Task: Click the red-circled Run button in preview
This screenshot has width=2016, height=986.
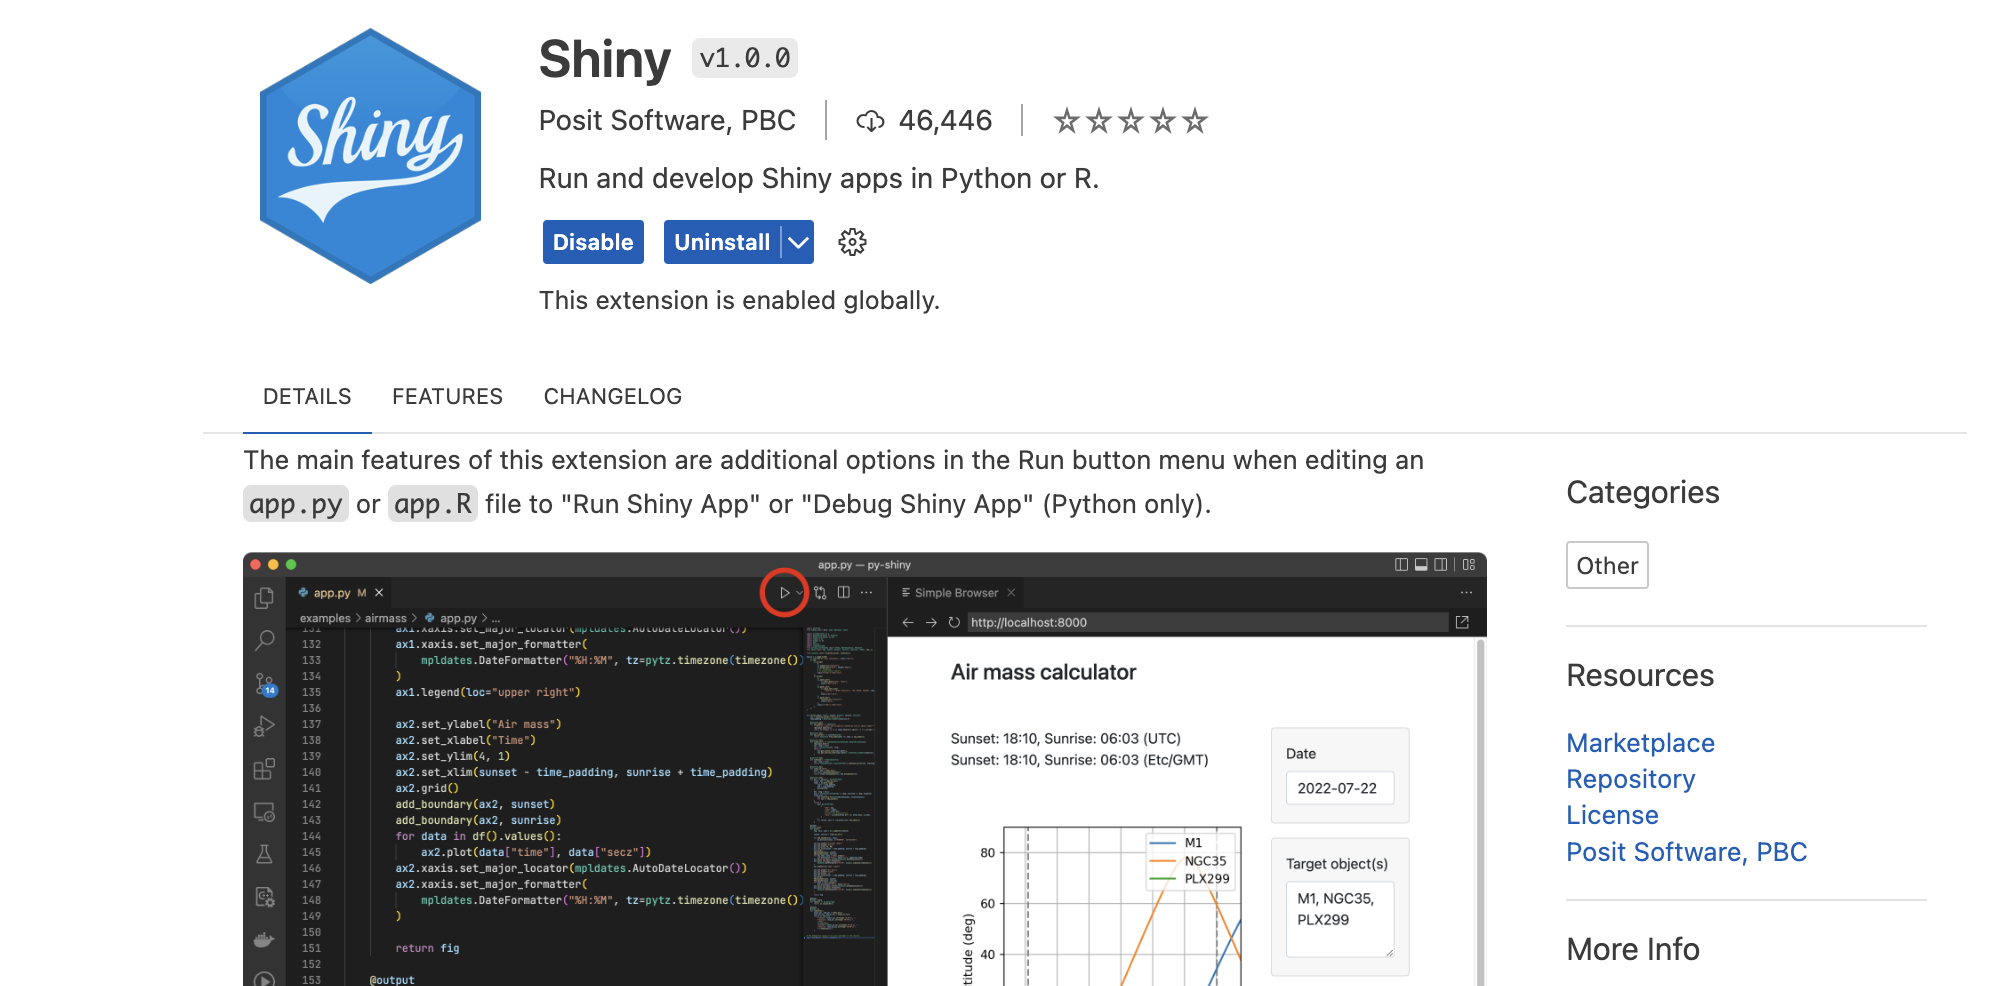Action: click(x=785, y=593)
